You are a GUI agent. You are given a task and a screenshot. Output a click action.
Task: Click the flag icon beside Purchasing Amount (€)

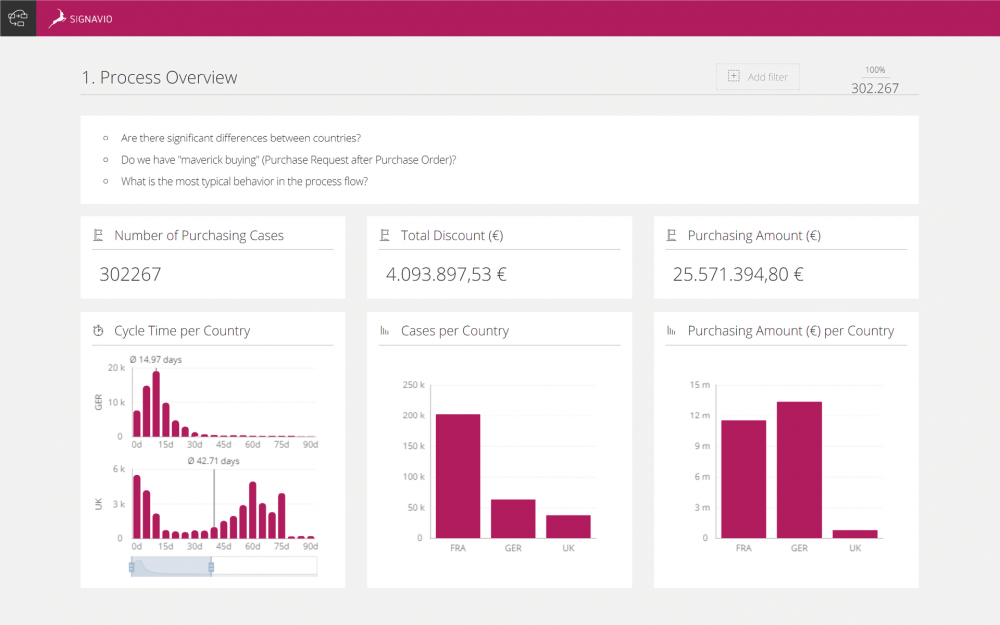point(672,236)
